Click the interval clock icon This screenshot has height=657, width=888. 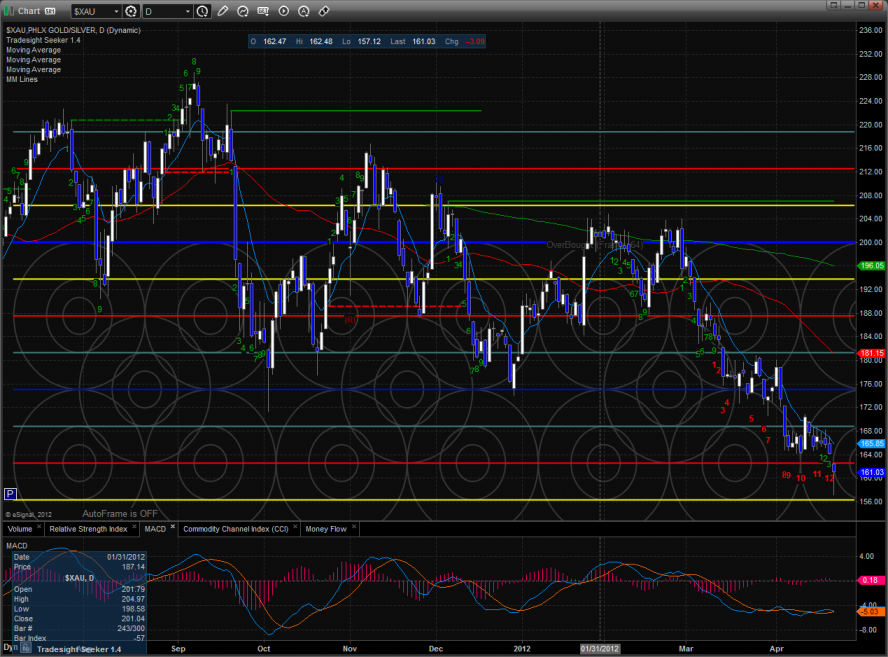coord(204,11)
